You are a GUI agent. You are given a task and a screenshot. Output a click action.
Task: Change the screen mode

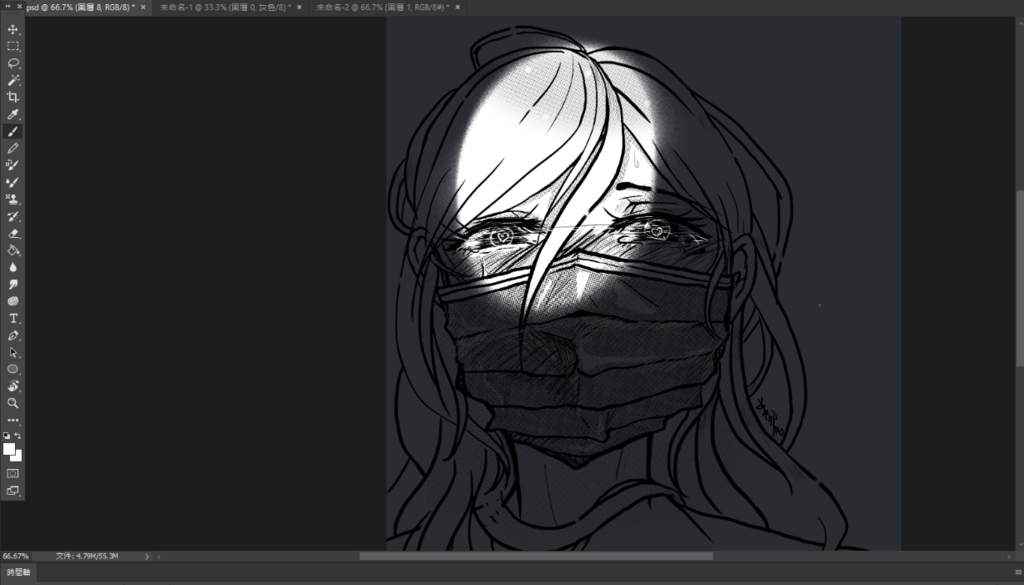click(x=12, y=490)
